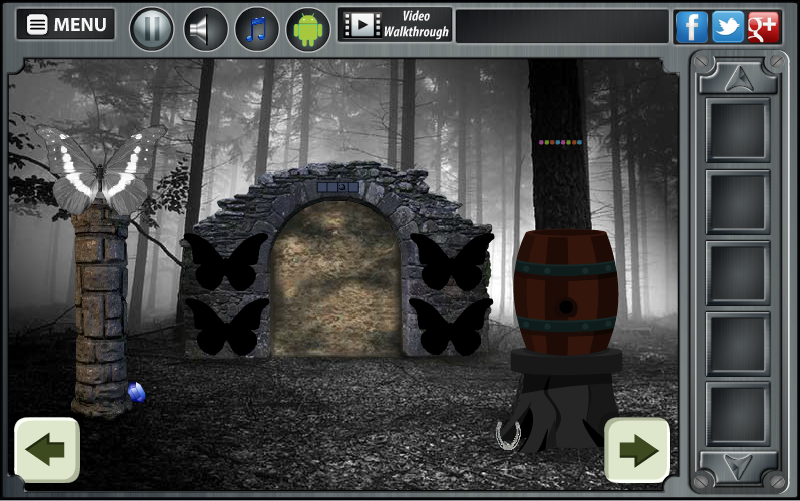Open the Video Walkthrough
This screenshot has width=800, height=501.
(395, 24)
